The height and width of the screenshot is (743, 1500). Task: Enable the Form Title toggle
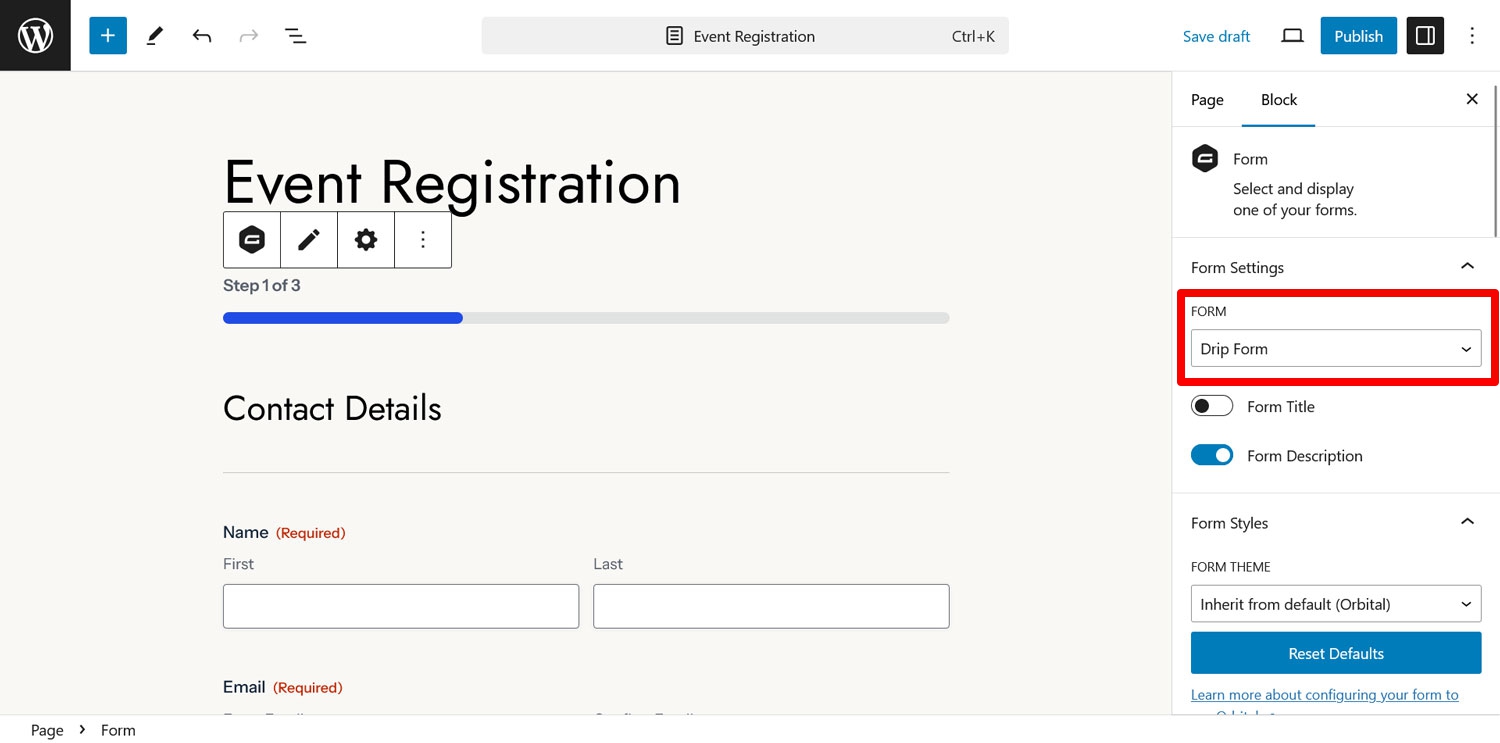point(1212,406)
